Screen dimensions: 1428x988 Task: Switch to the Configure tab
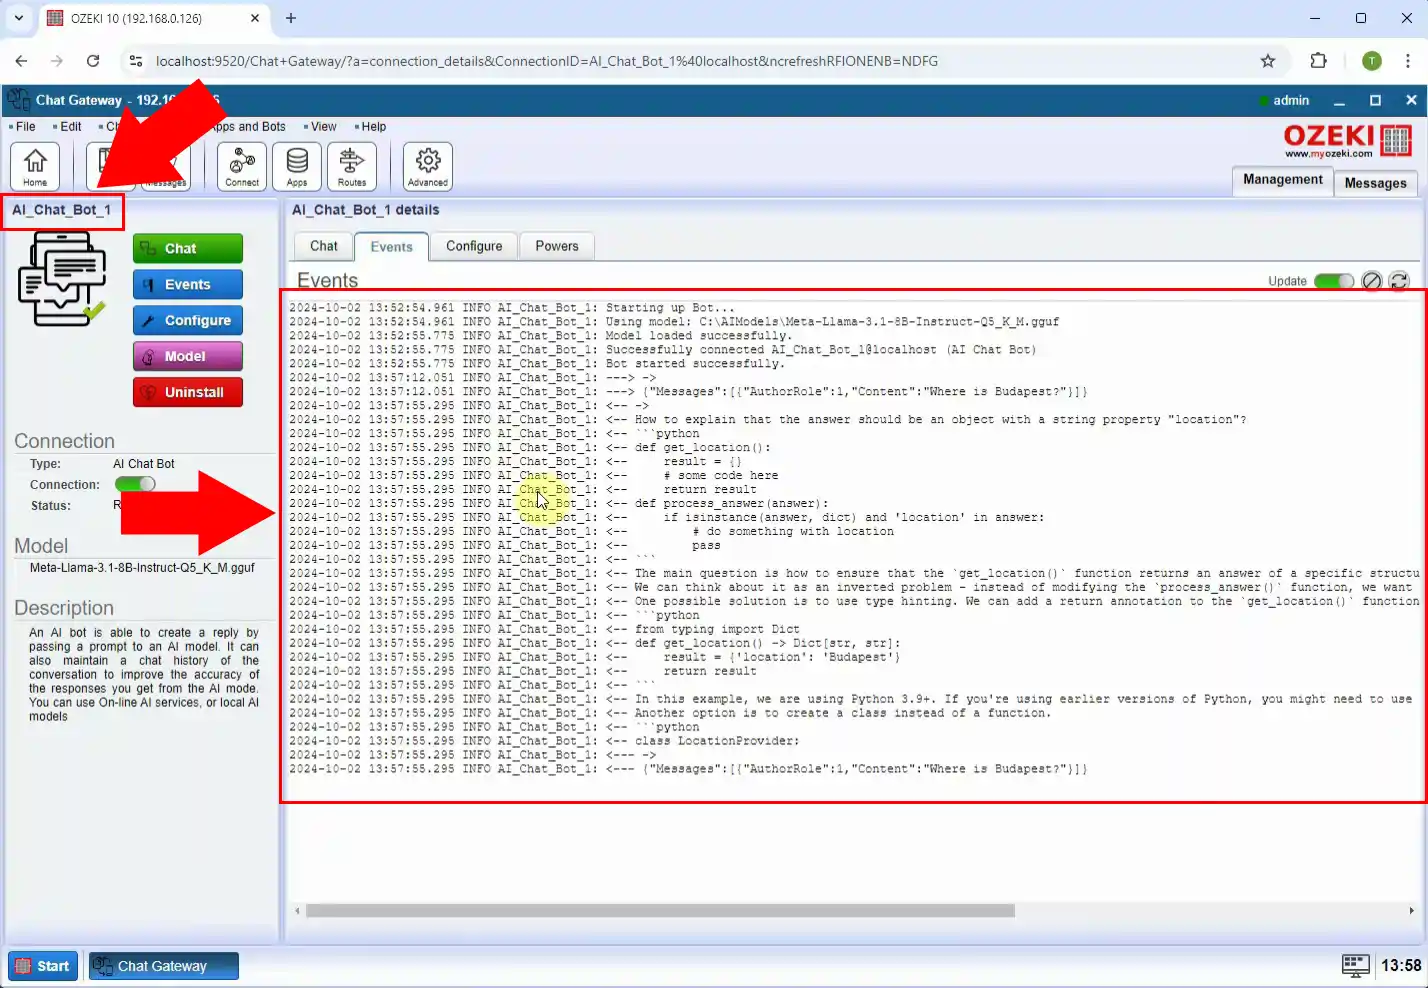474,246
